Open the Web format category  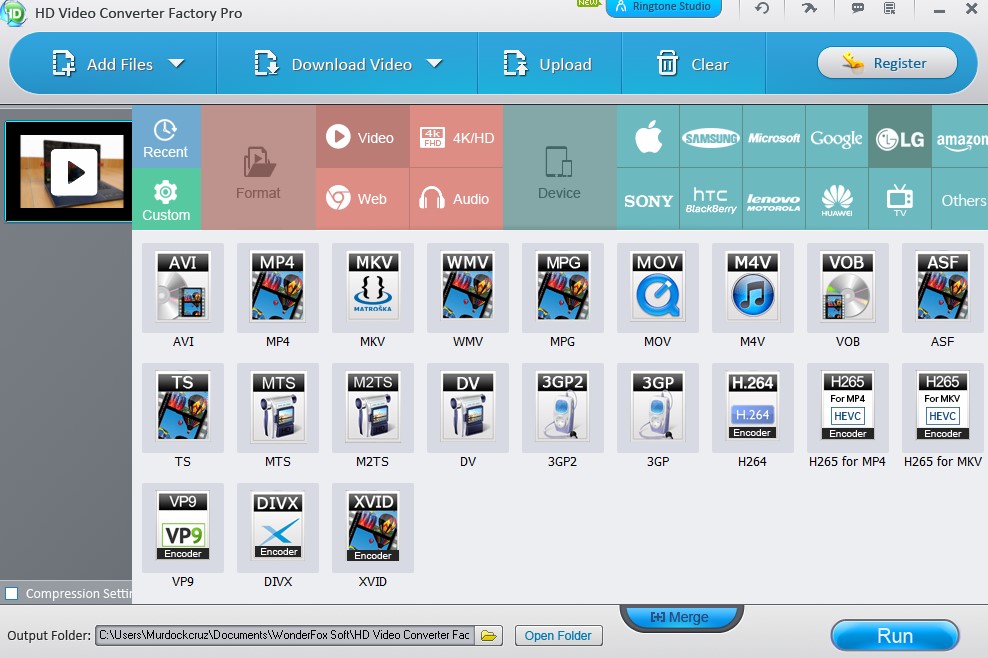pos(362,199)
